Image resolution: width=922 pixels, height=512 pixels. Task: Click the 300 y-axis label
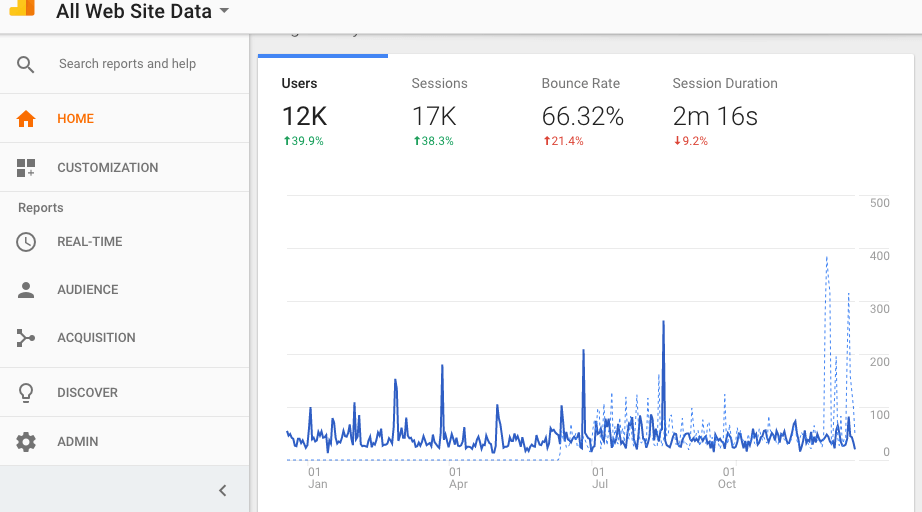coord(880,309)
